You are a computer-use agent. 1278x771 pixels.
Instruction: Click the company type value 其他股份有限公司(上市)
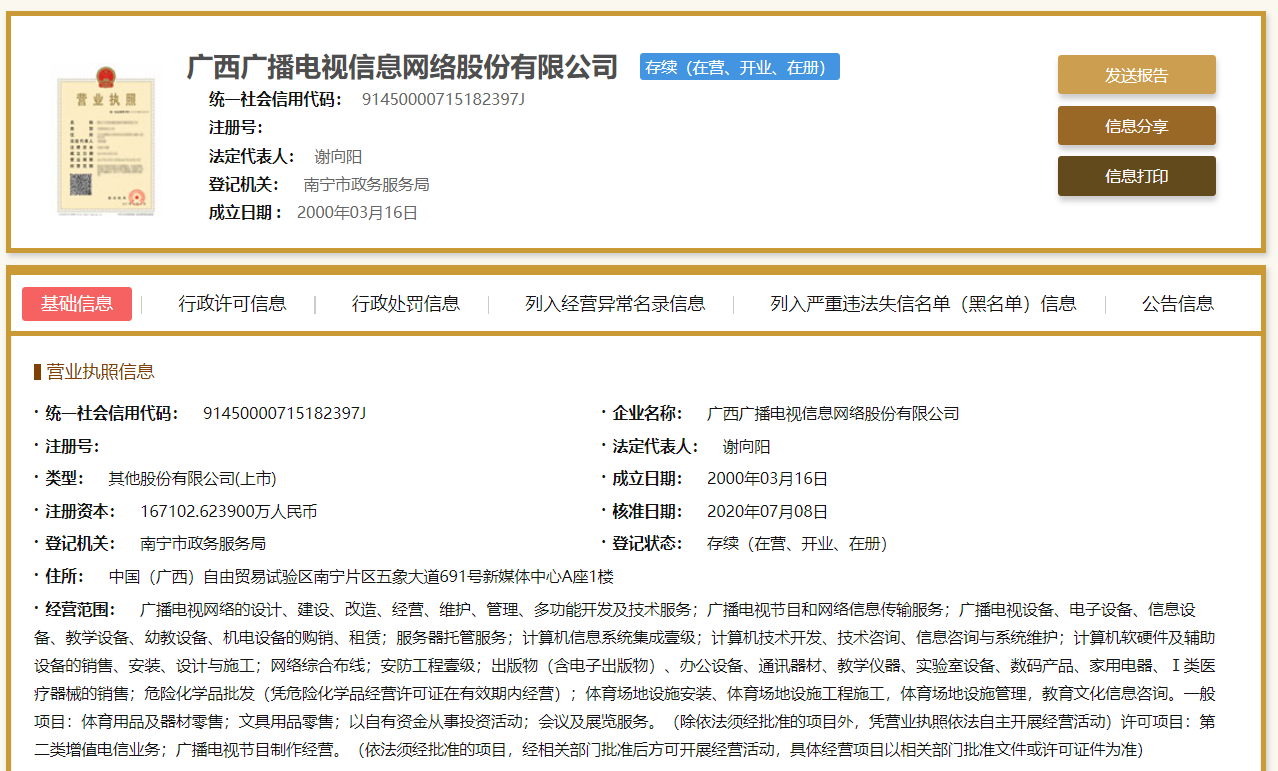(192, 479)
